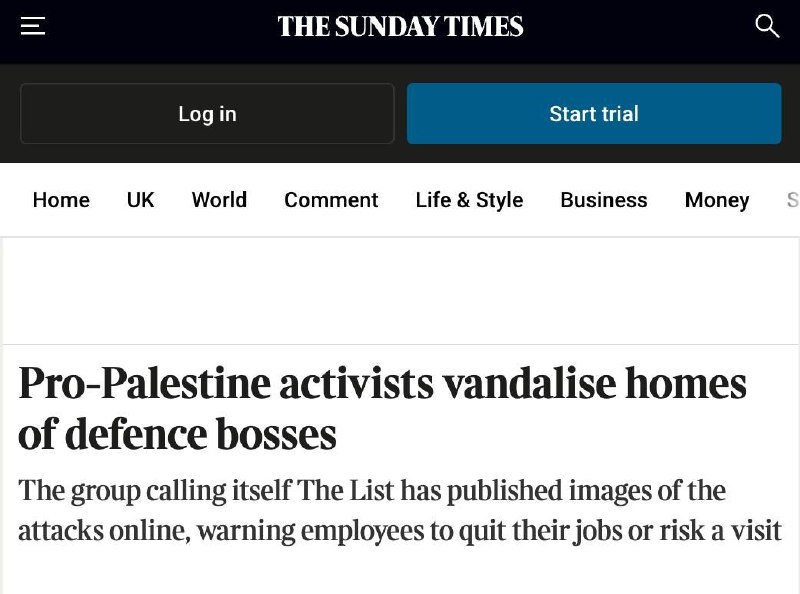Click 'warning employees' in the subheading
This screenshot has width=800, height=594.
coord(310,531)
